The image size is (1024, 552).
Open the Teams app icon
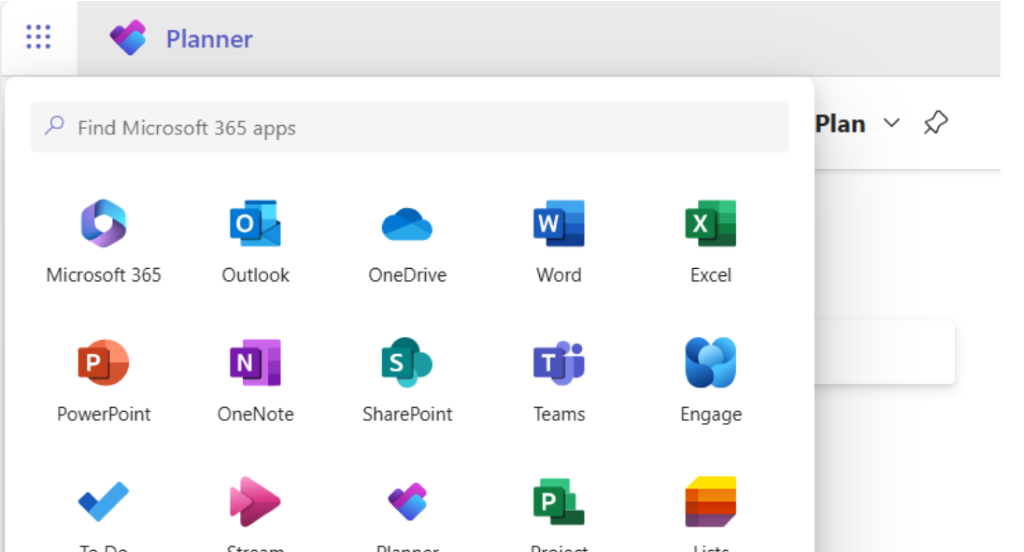tap(559, 363)
